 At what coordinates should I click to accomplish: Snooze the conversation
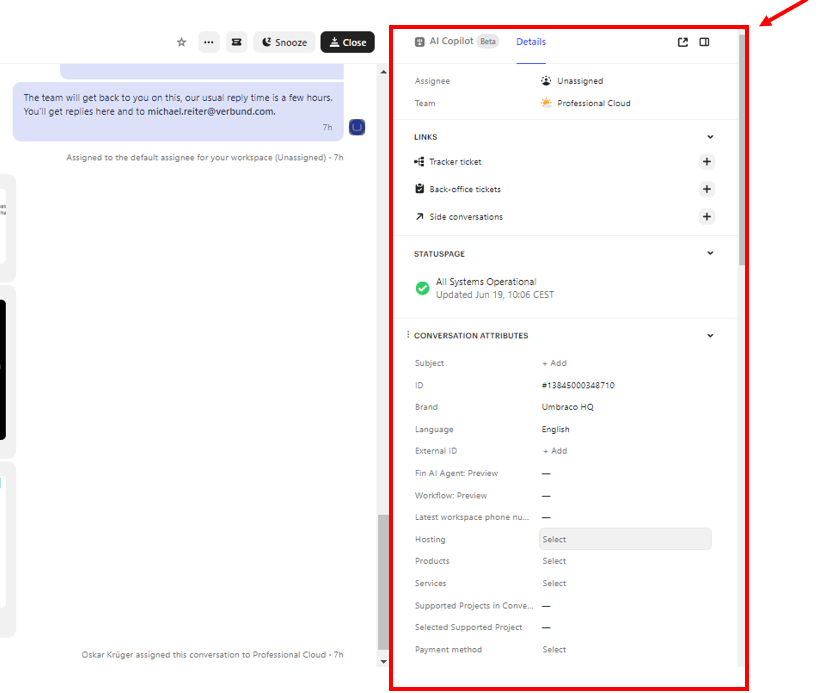[284, 42]
